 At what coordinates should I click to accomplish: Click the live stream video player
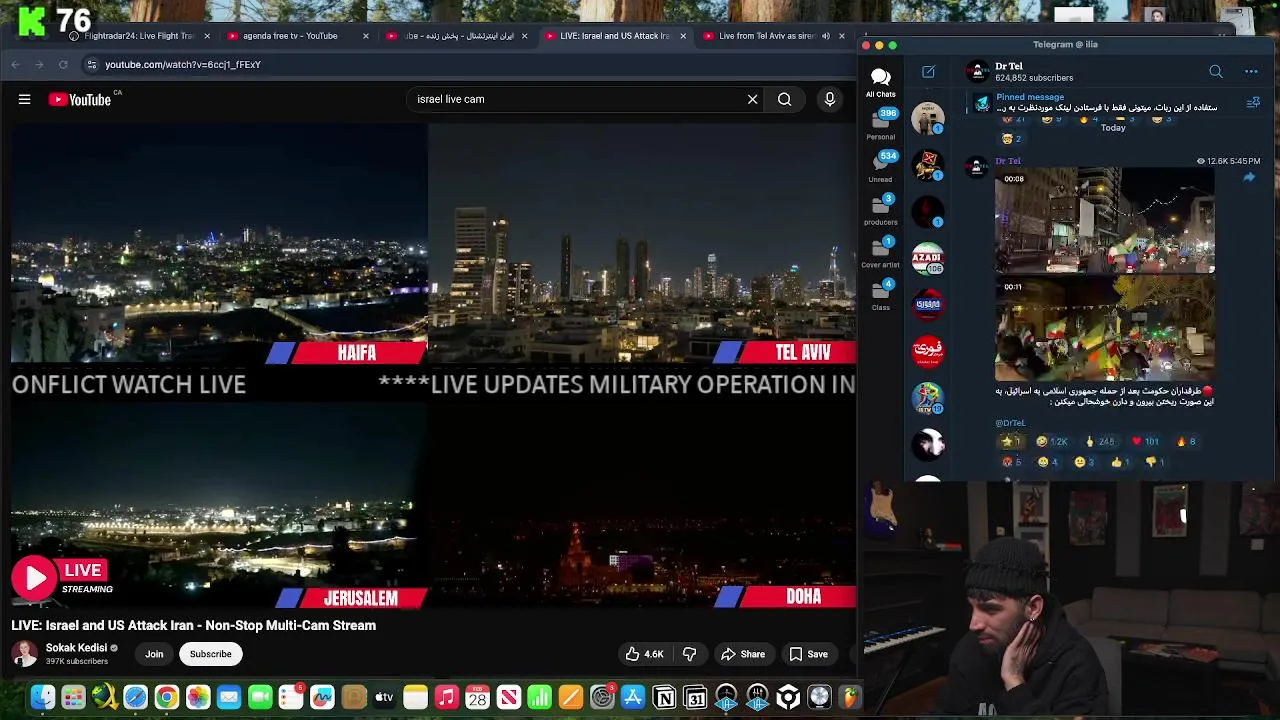[x=433, y=367]
